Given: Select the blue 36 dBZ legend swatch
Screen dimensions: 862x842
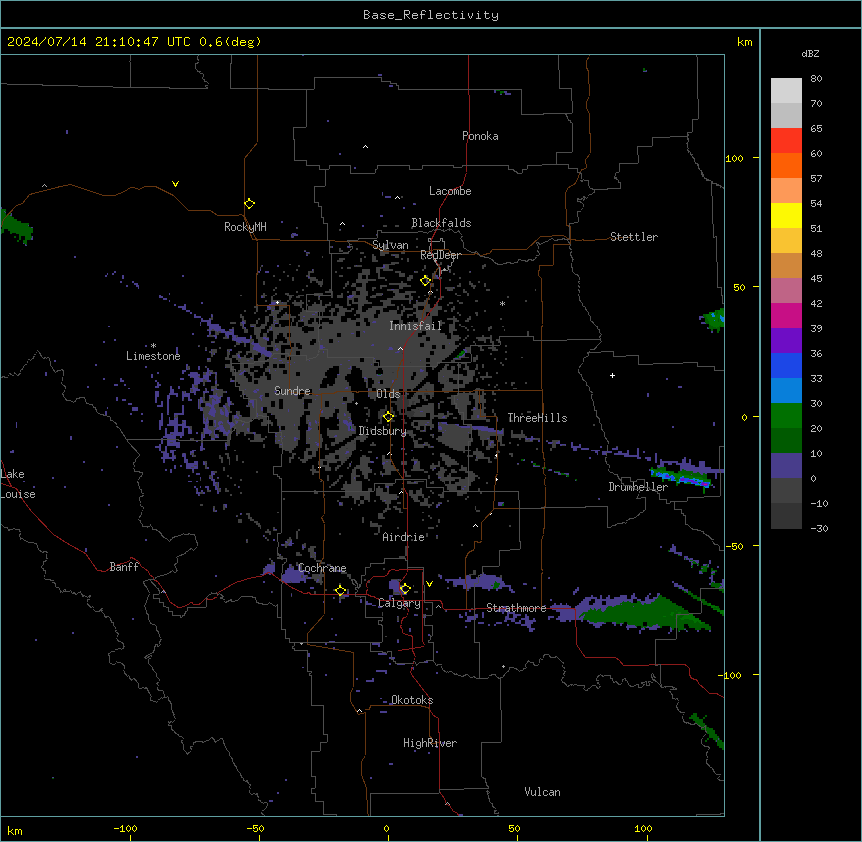Looking at the screenshot, I should pyautogui.click(x=786, y=365).
